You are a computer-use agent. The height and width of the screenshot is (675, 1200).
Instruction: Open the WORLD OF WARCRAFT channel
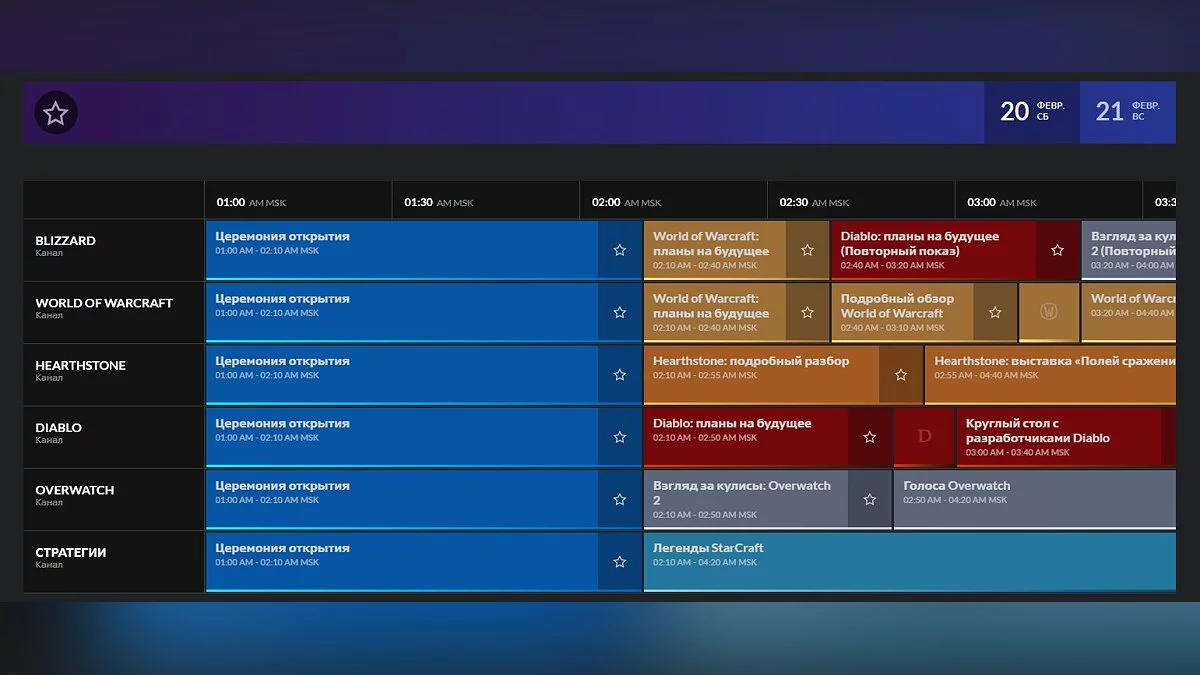114,312
